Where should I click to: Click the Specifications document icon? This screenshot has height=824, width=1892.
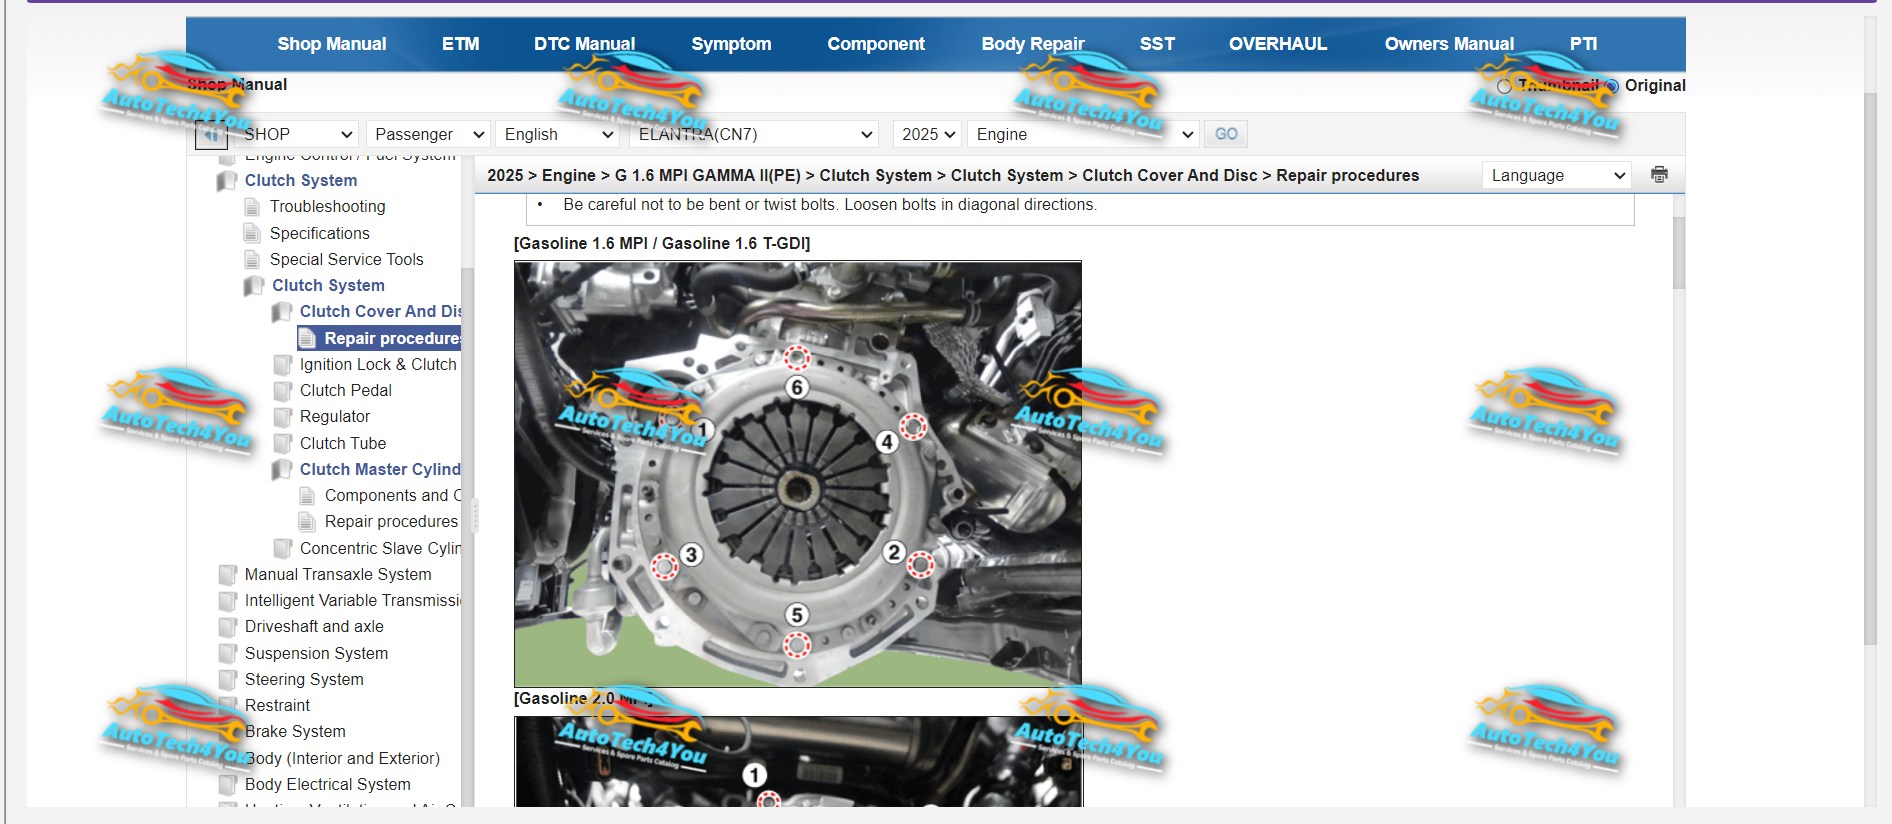[252, 233]
